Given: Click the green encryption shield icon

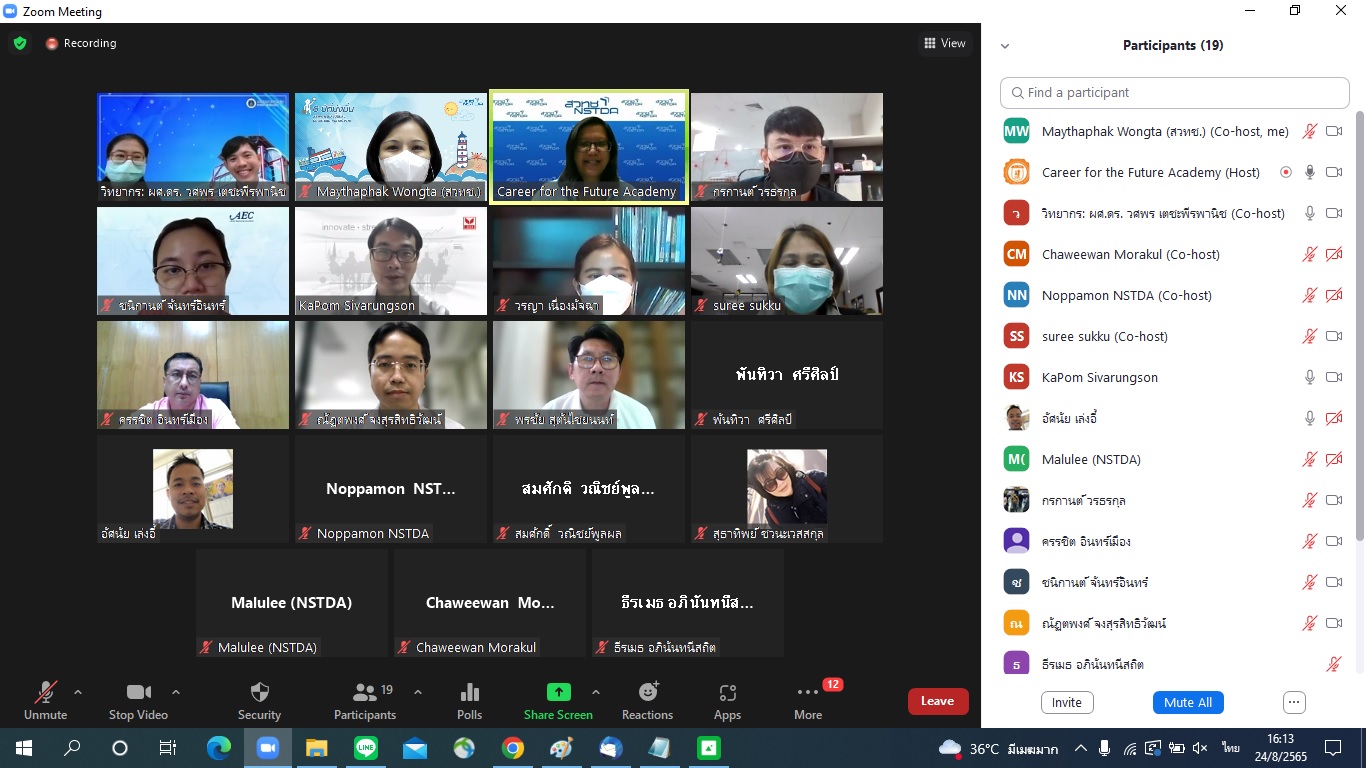Looking at the screenshot, I should [20, 43].
